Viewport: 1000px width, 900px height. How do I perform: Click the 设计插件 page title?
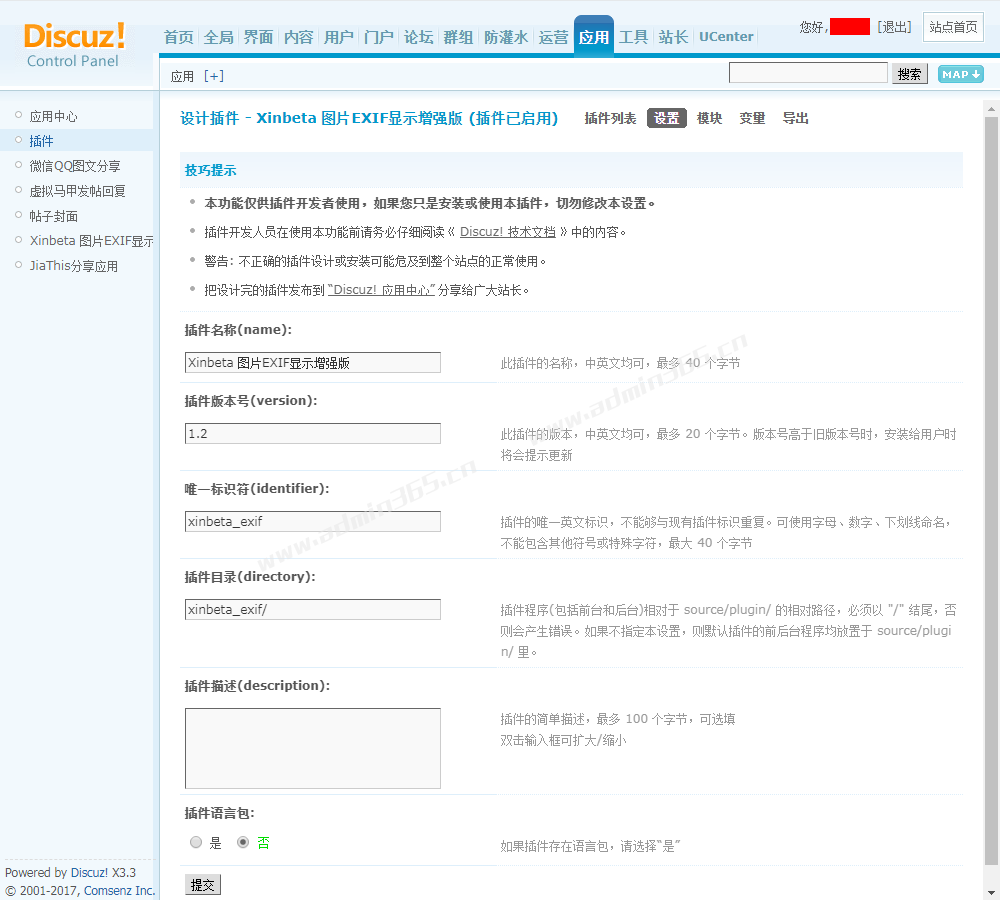coord(369,118)
